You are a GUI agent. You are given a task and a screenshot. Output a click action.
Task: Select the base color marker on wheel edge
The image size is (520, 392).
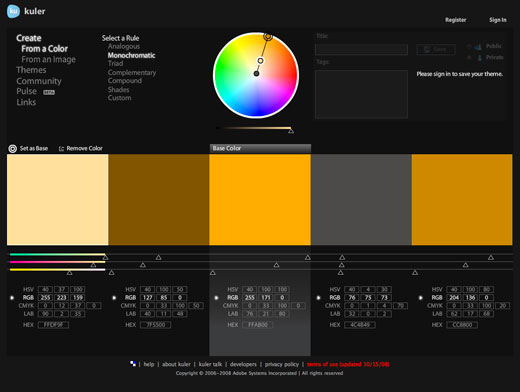coord(268,36)
